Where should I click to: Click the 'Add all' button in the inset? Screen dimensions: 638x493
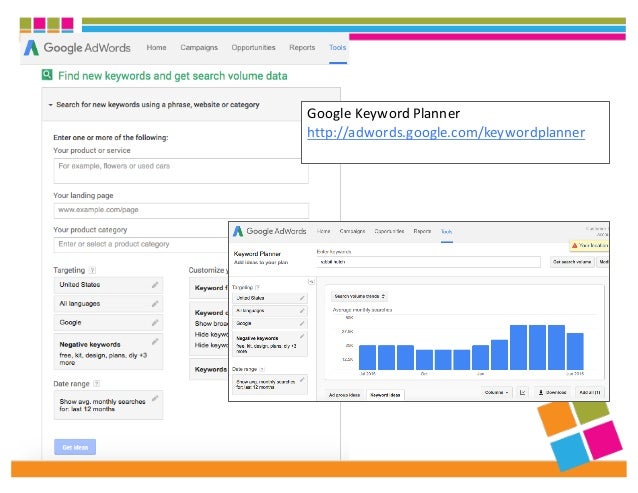coord(590,393)
